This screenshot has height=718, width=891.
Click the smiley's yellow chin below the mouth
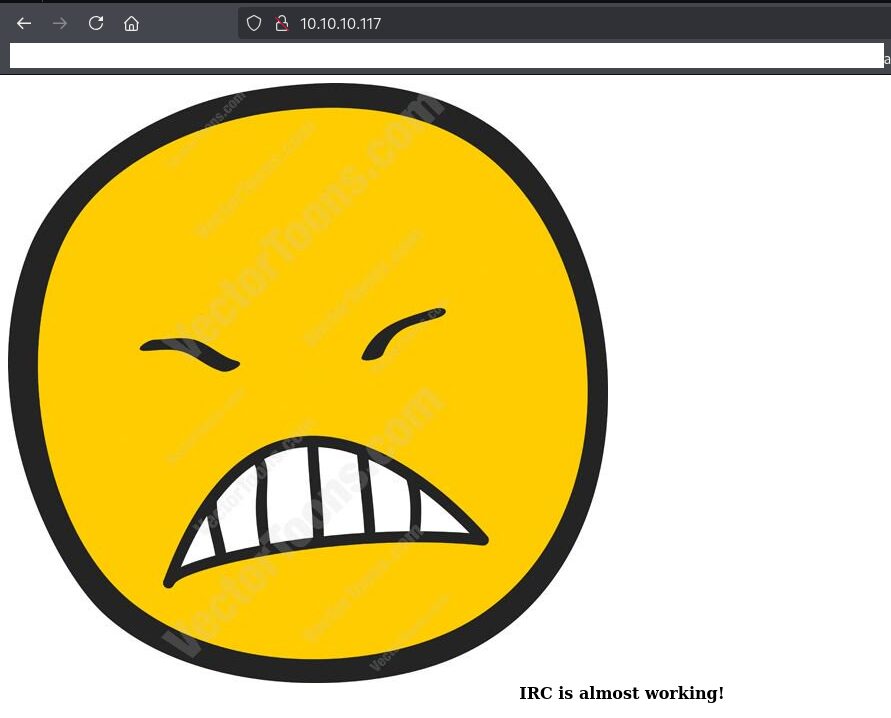tap(320, 600)
